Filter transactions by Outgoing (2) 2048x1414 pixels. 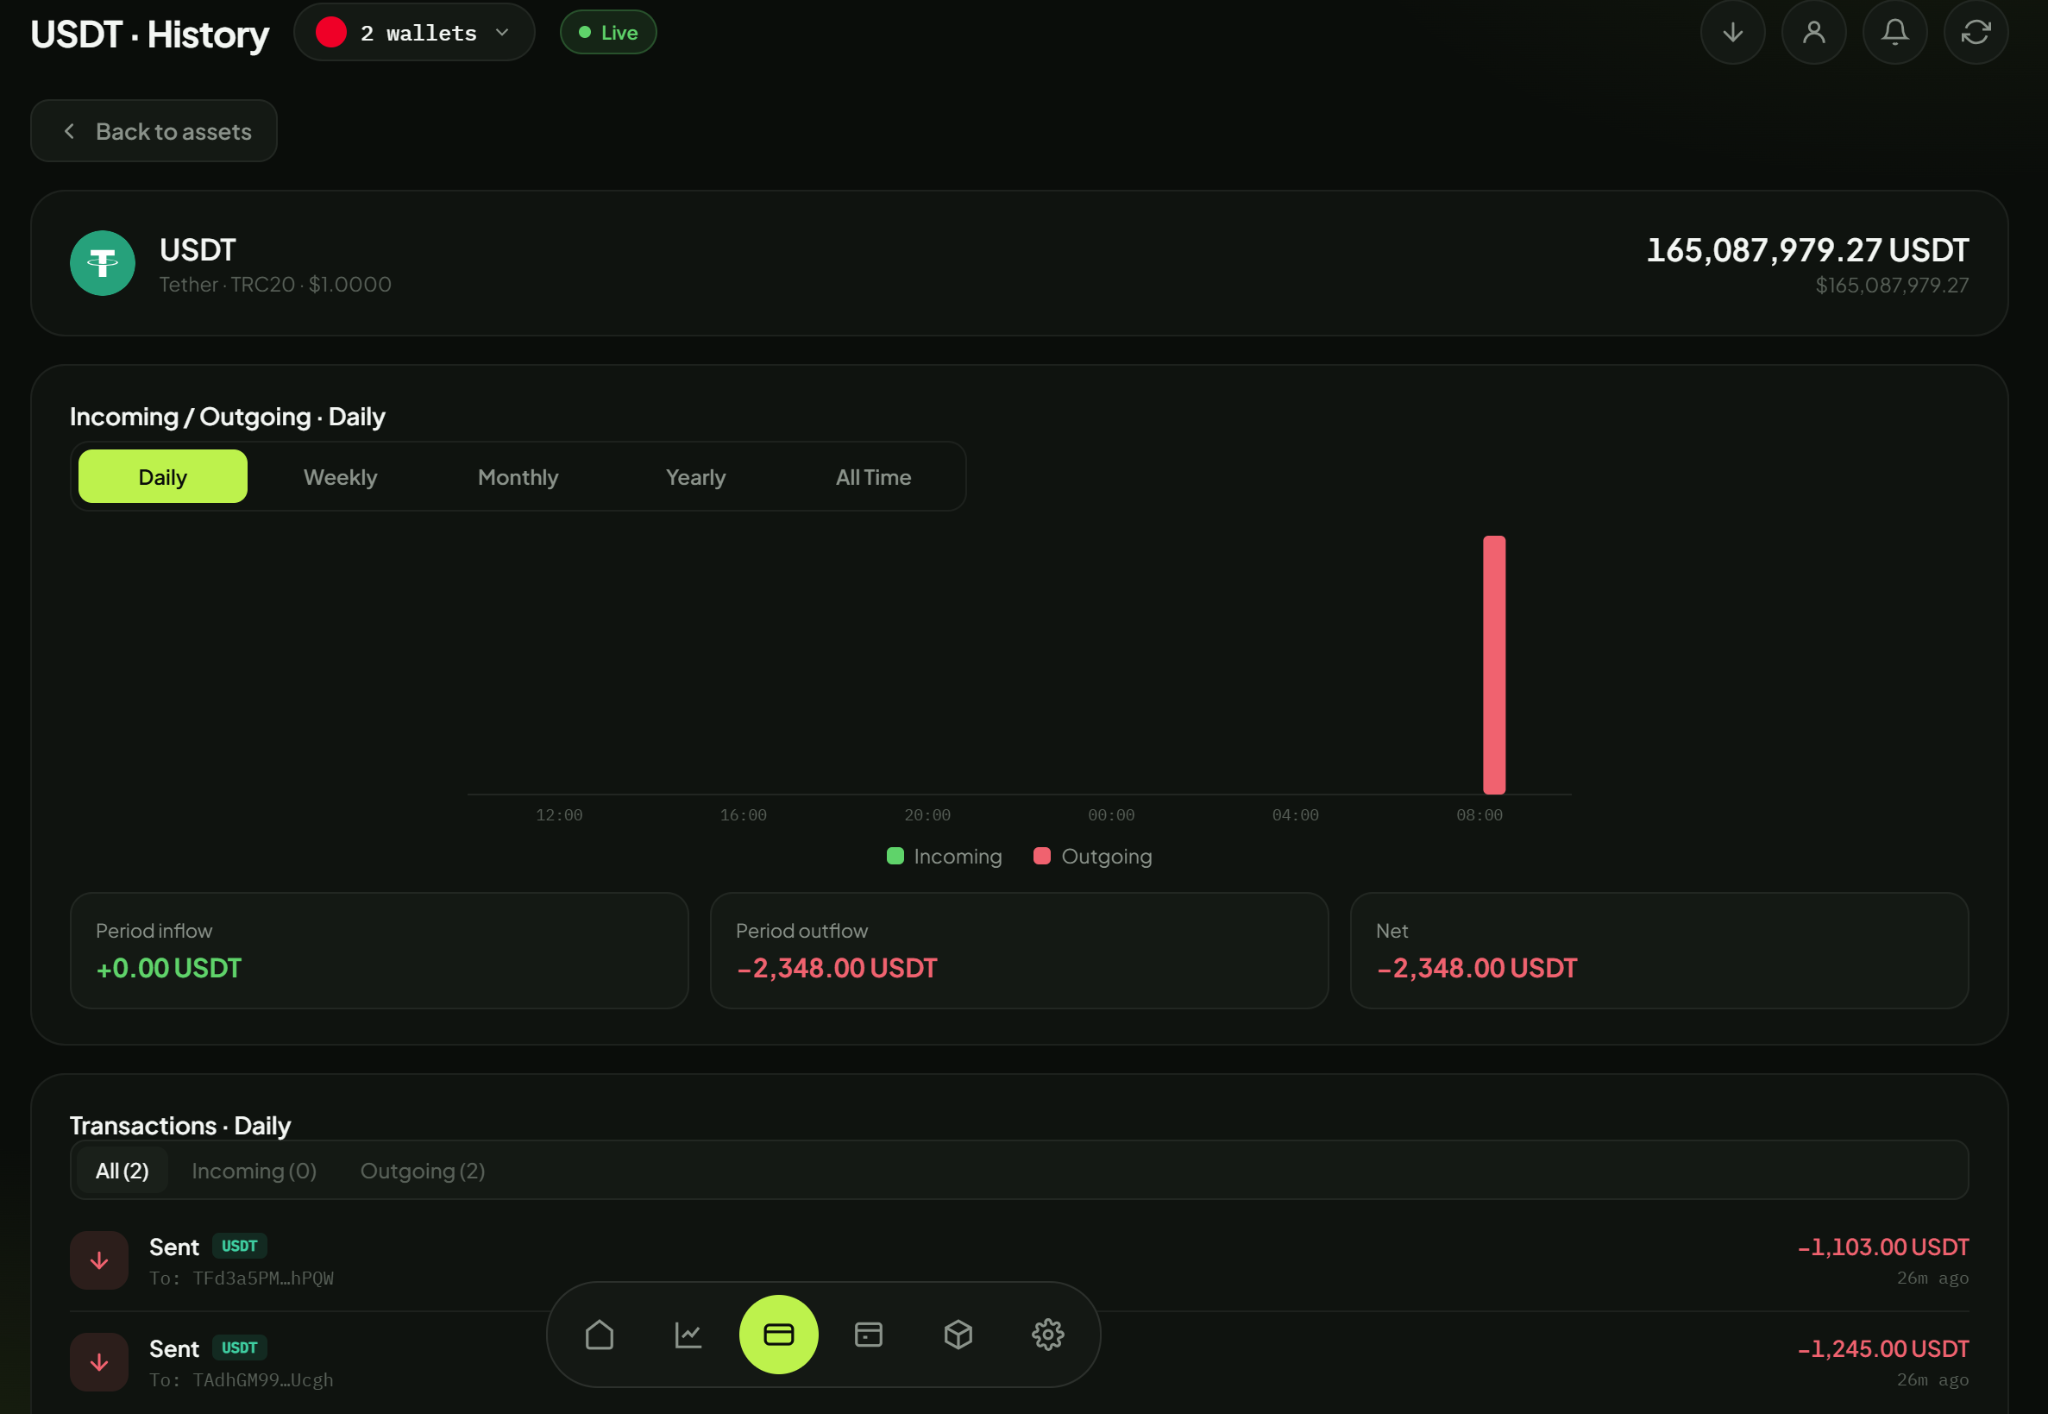422,1171
